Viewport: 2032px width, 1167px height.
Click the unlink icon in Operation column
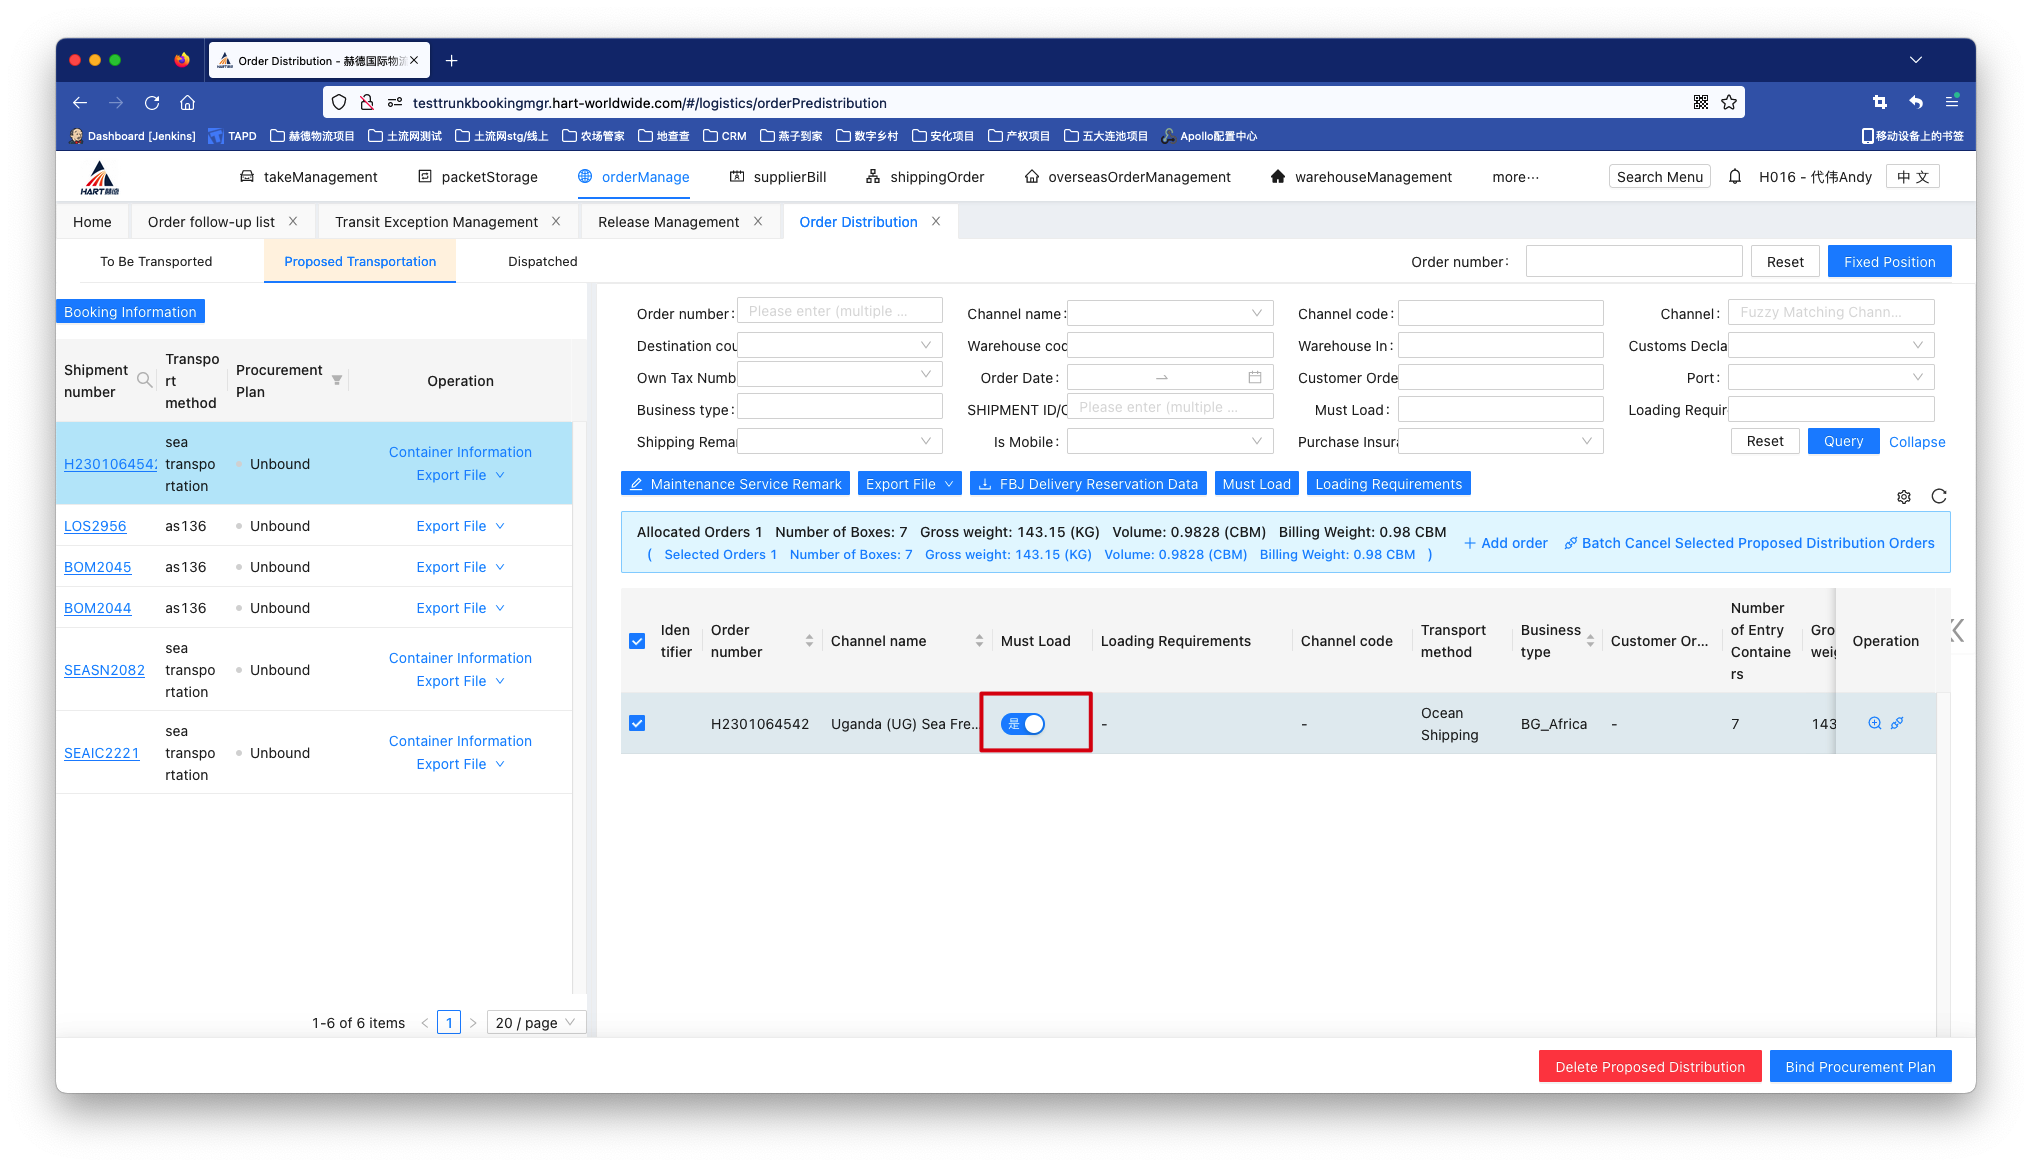pyautogui.click(x=1897, y=723)
